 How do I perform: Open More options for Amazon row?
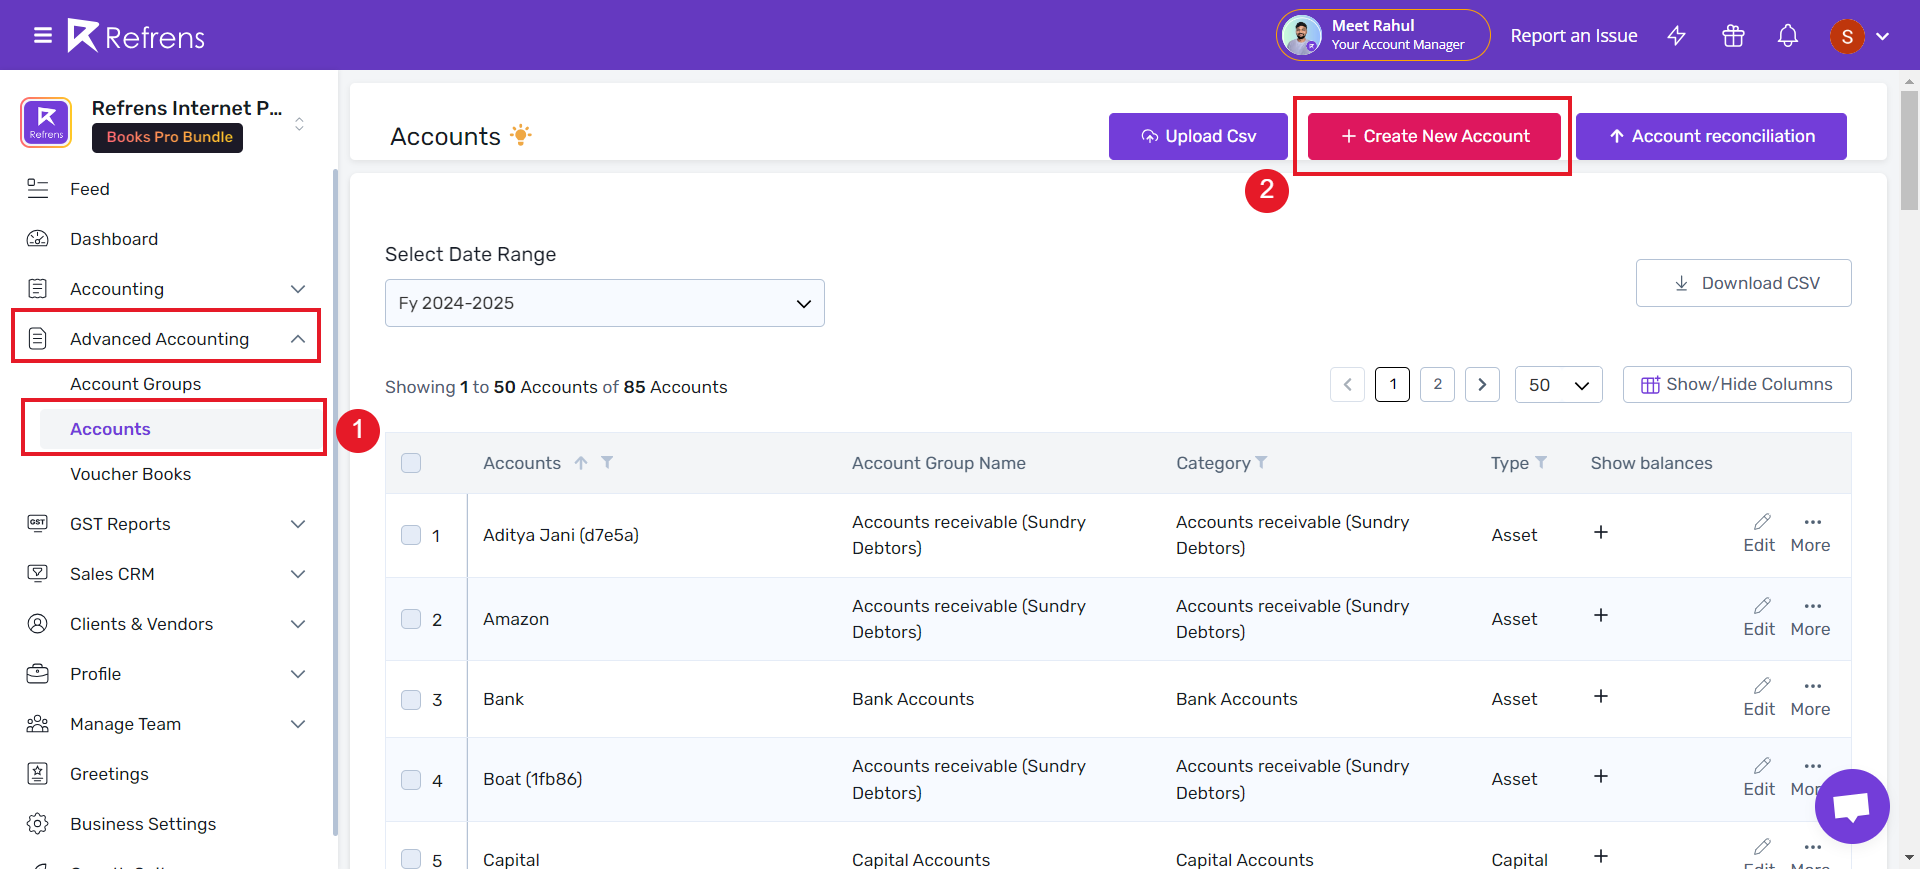pyautogui.click(x=1811, y=618)
